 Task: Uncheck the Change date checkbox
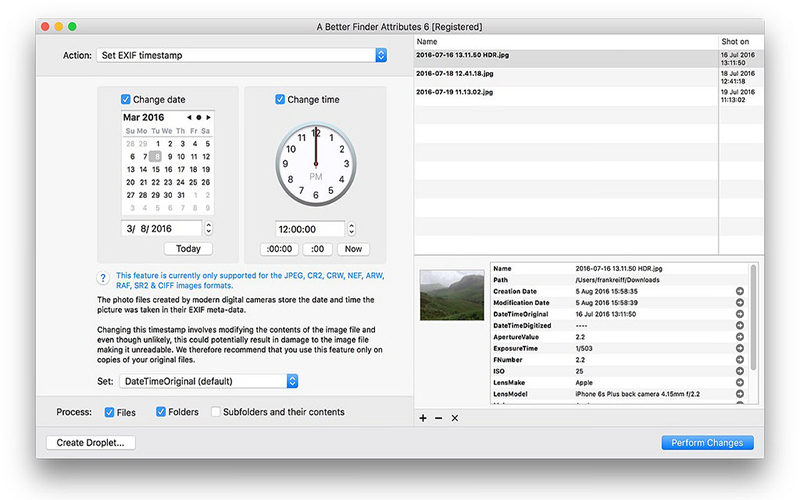126,99
